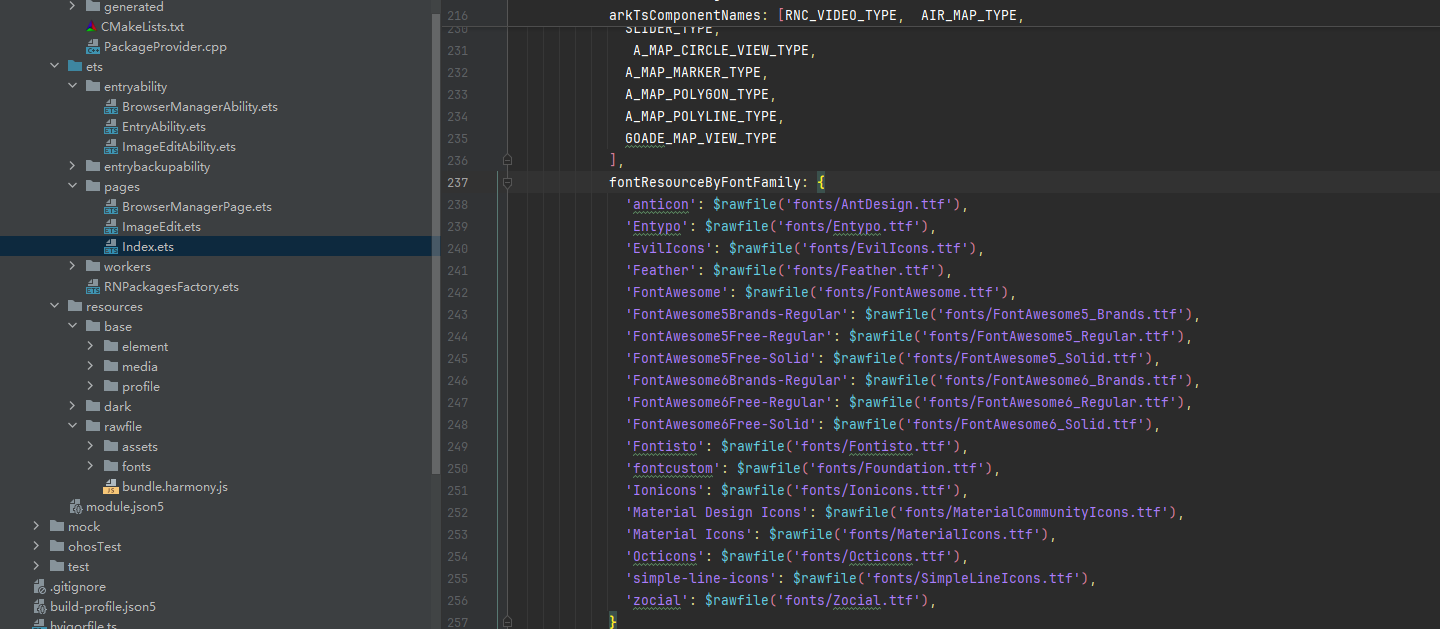Click the ImageEditAbility.ets file icon
This screenshot has width=1440, height=629.
(x=111, y=147)
